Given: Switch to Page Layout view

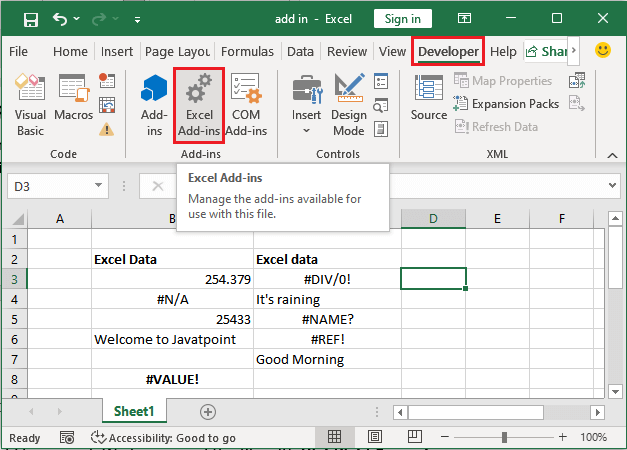Looking at the screenshot, I should coord(375,437).
